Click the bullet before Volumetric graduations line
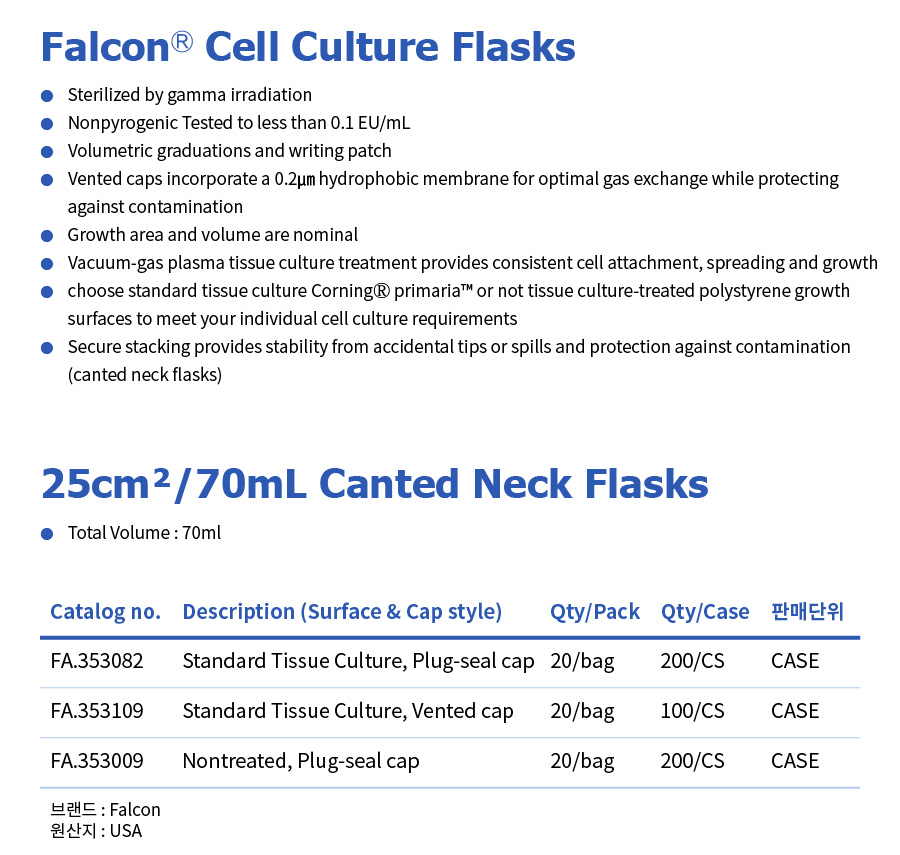 tap(47, 152)
